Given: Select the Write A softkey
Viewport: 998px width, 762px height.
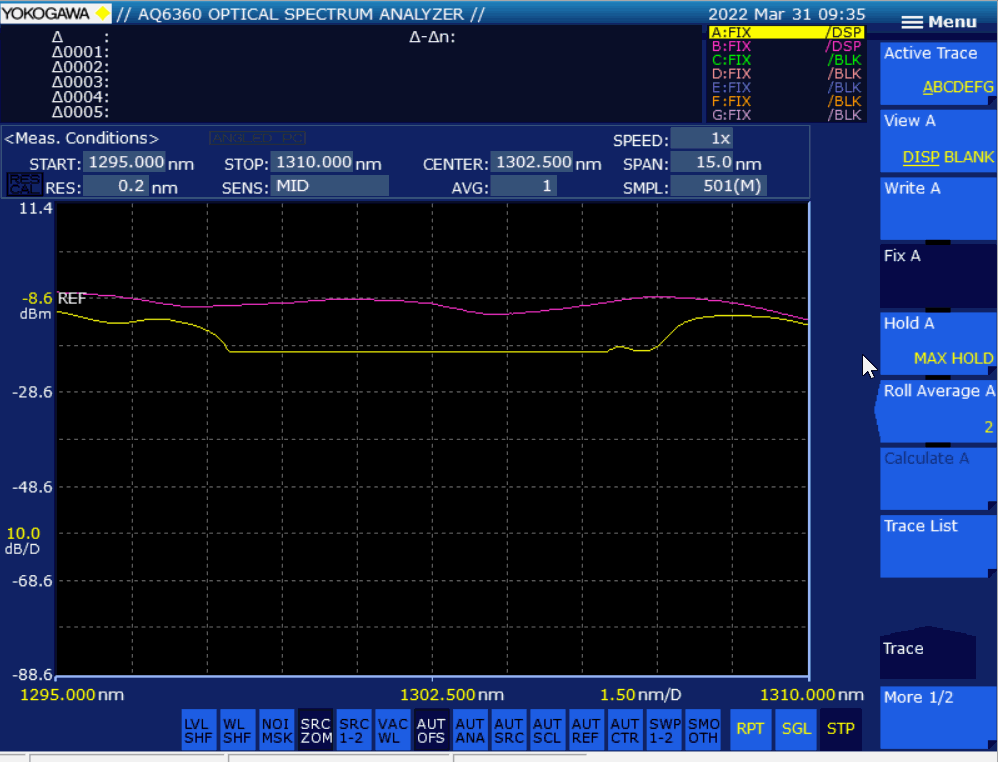Looking at the screenshot, I should (938, 208).
